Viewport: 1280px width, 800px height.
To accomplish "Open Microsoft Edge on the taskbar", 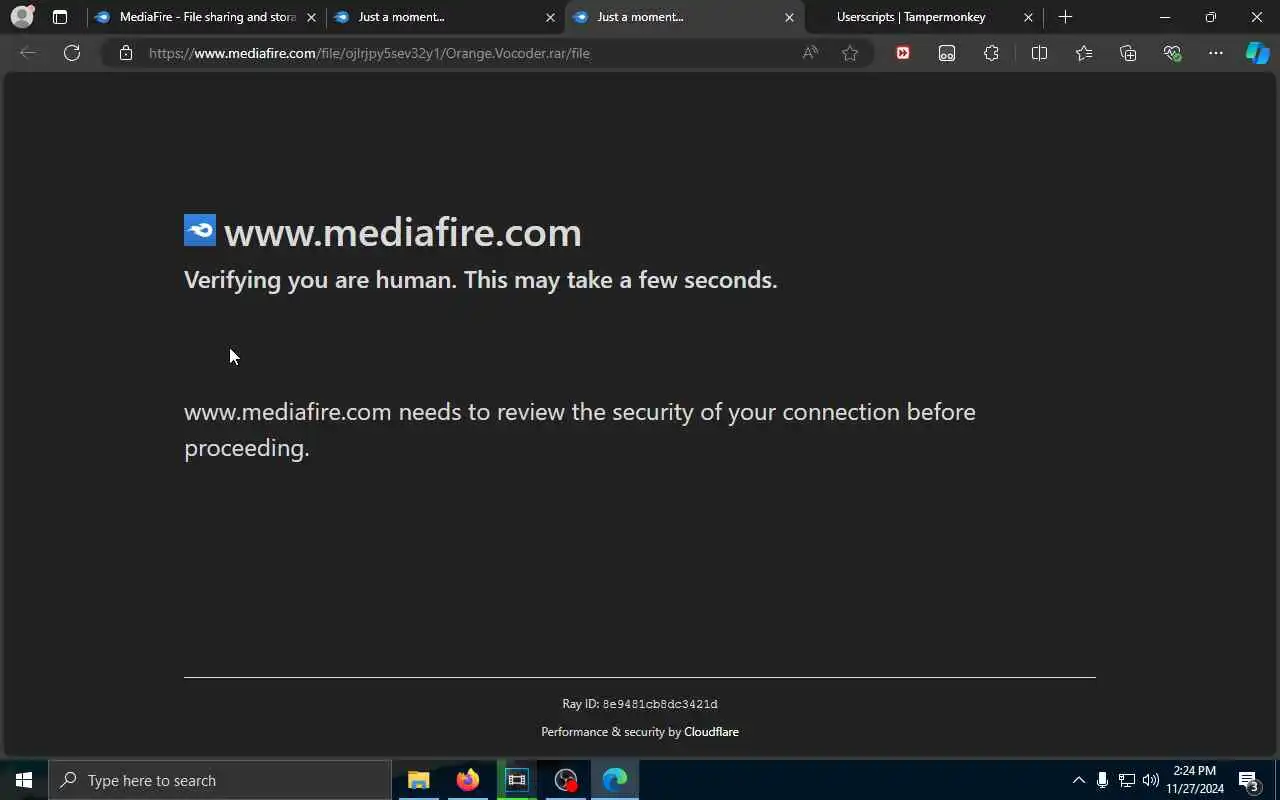I will click(x=615, y=780).
